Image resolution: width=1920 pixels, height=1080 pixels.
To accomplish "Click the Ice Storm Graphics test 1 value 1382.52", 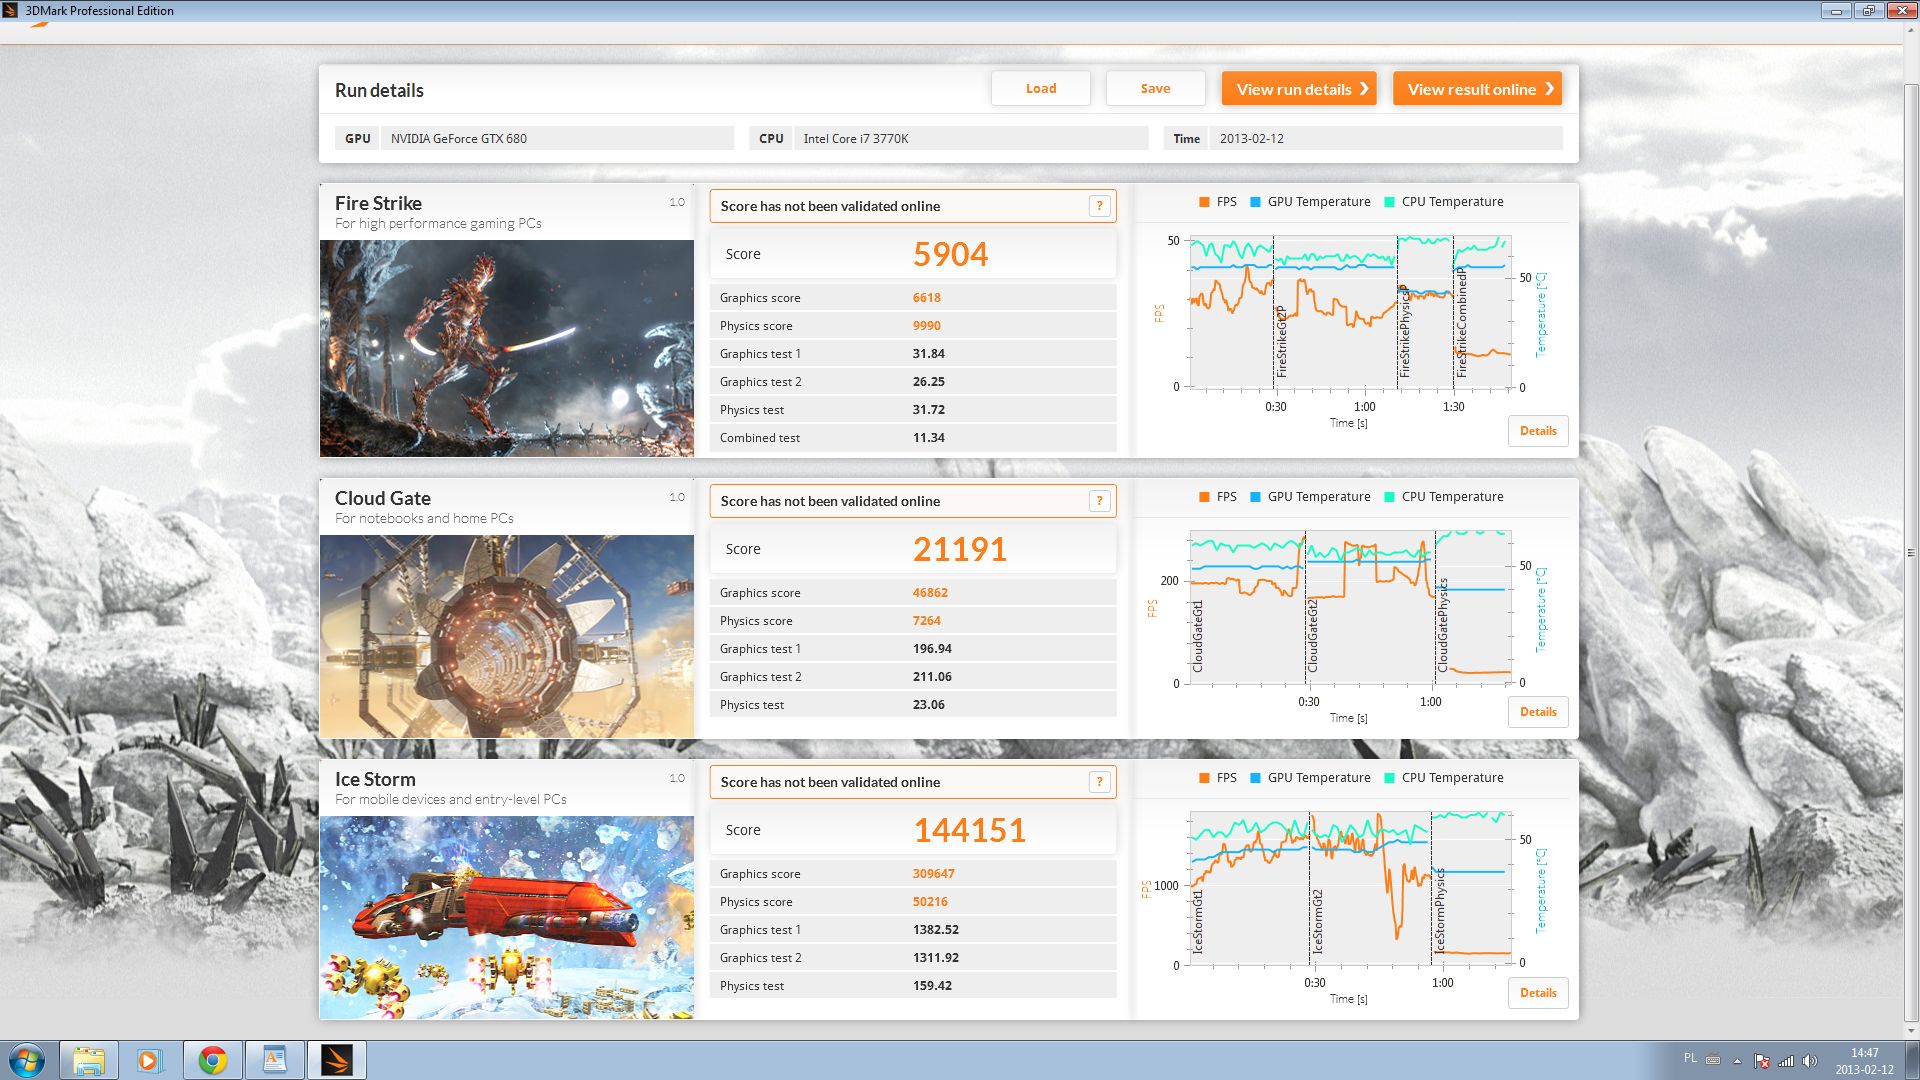I will click(935, 929).
